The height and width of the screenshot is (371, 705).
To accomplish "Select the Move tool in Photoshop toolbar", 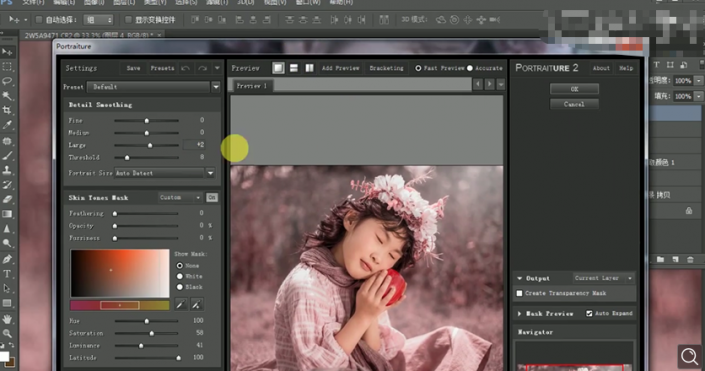I will click(x=7, y=52).
